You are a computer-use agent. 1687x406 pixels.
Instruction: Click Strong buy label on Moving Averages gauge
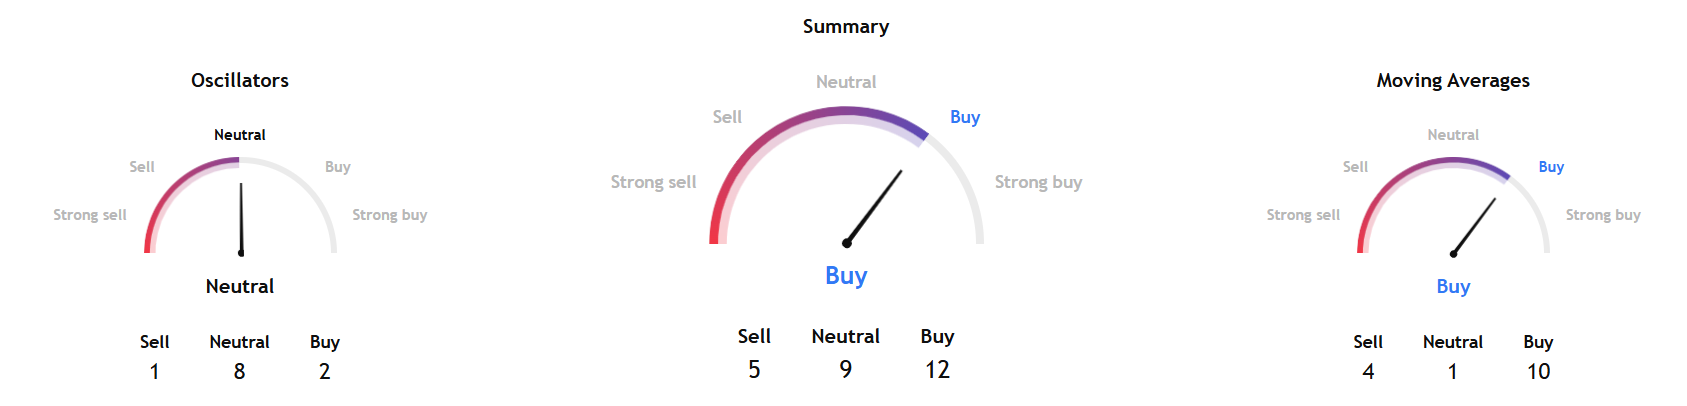1602,215
